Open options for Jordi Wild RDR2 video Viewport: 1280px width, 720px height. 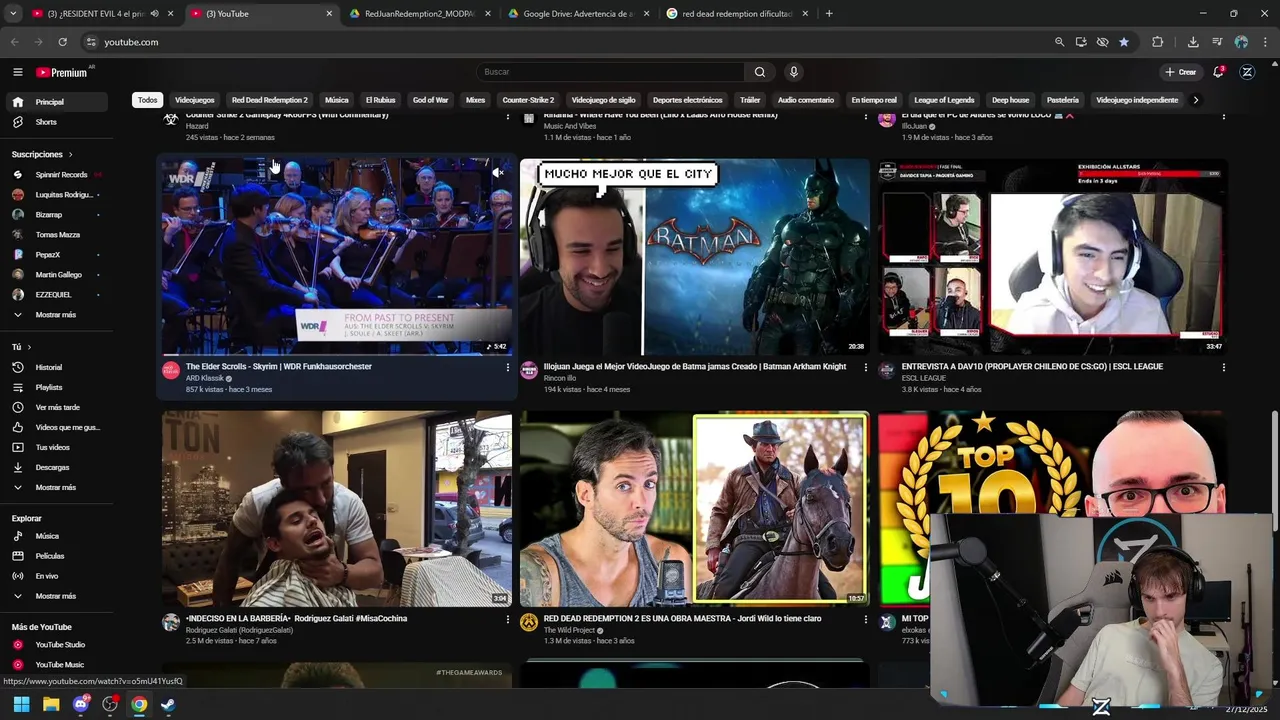865,619
